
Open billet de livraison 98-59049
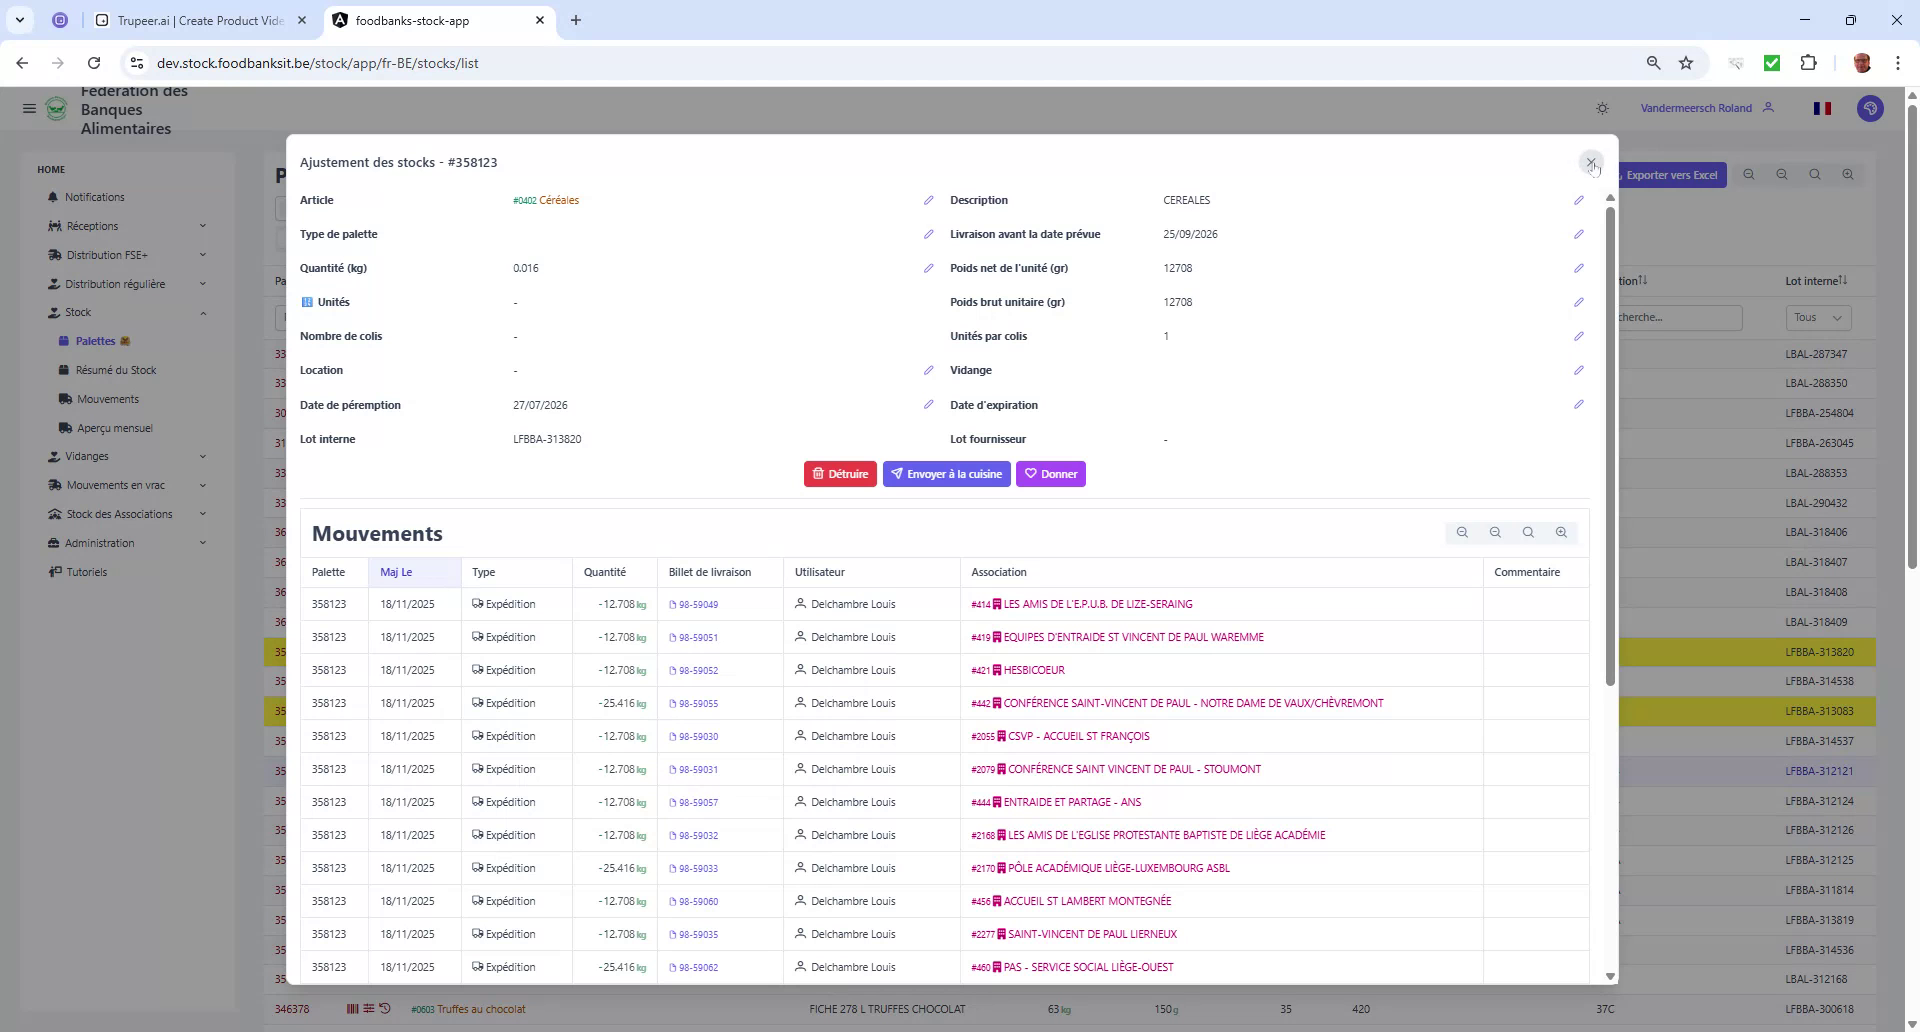(x=694, y=604)
